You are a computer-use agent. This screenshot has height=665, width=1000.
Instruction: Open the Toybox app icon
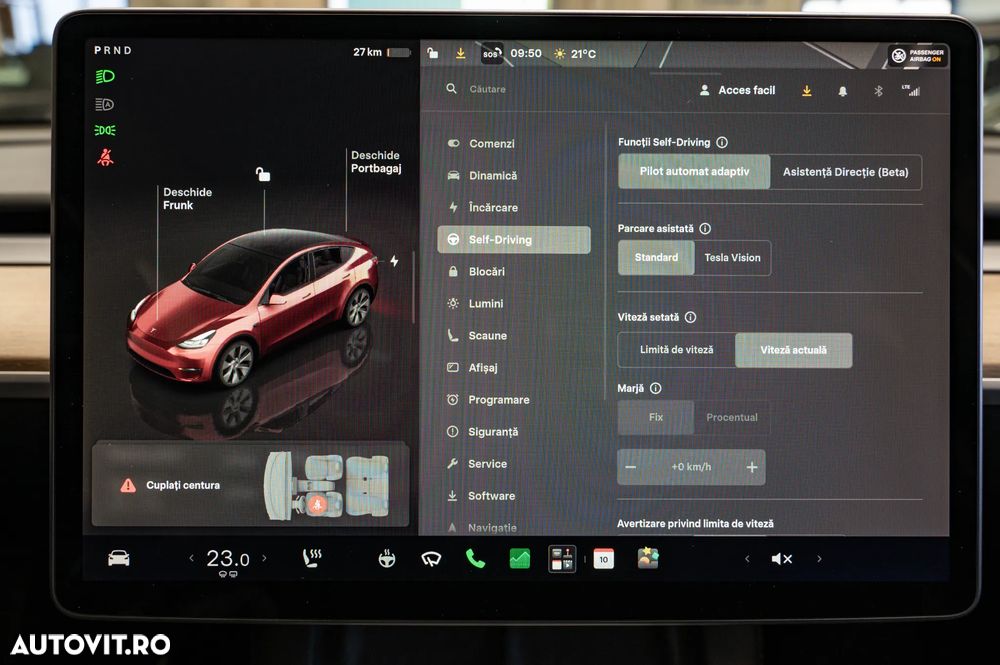coord(648,557)
